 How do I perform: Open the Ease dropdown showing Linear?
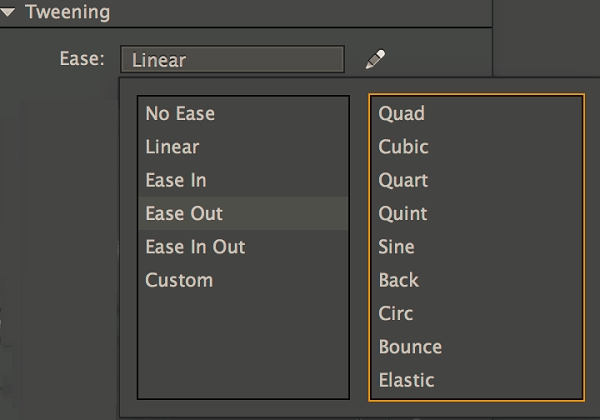pyautogui.click(x=232, y=60)
